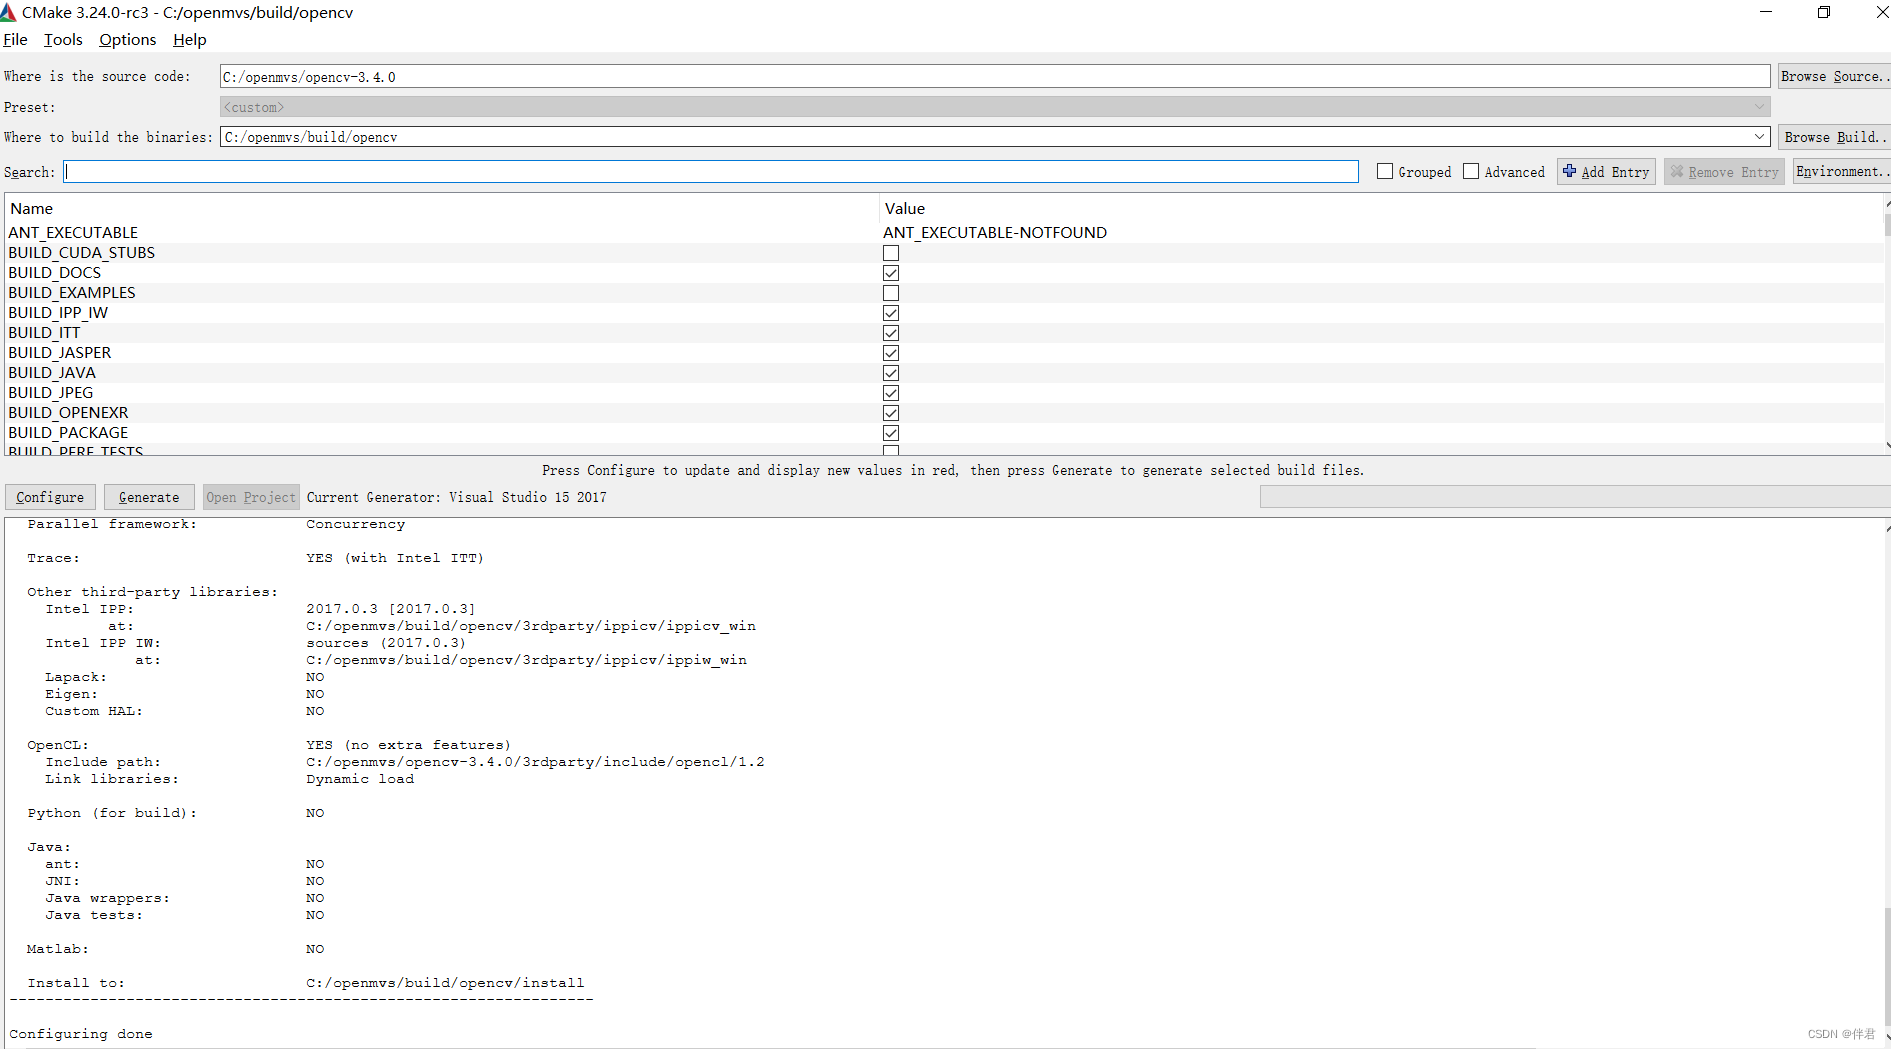Click the Open Project button
1891x1049 pixels.
(x=251, y=497)
